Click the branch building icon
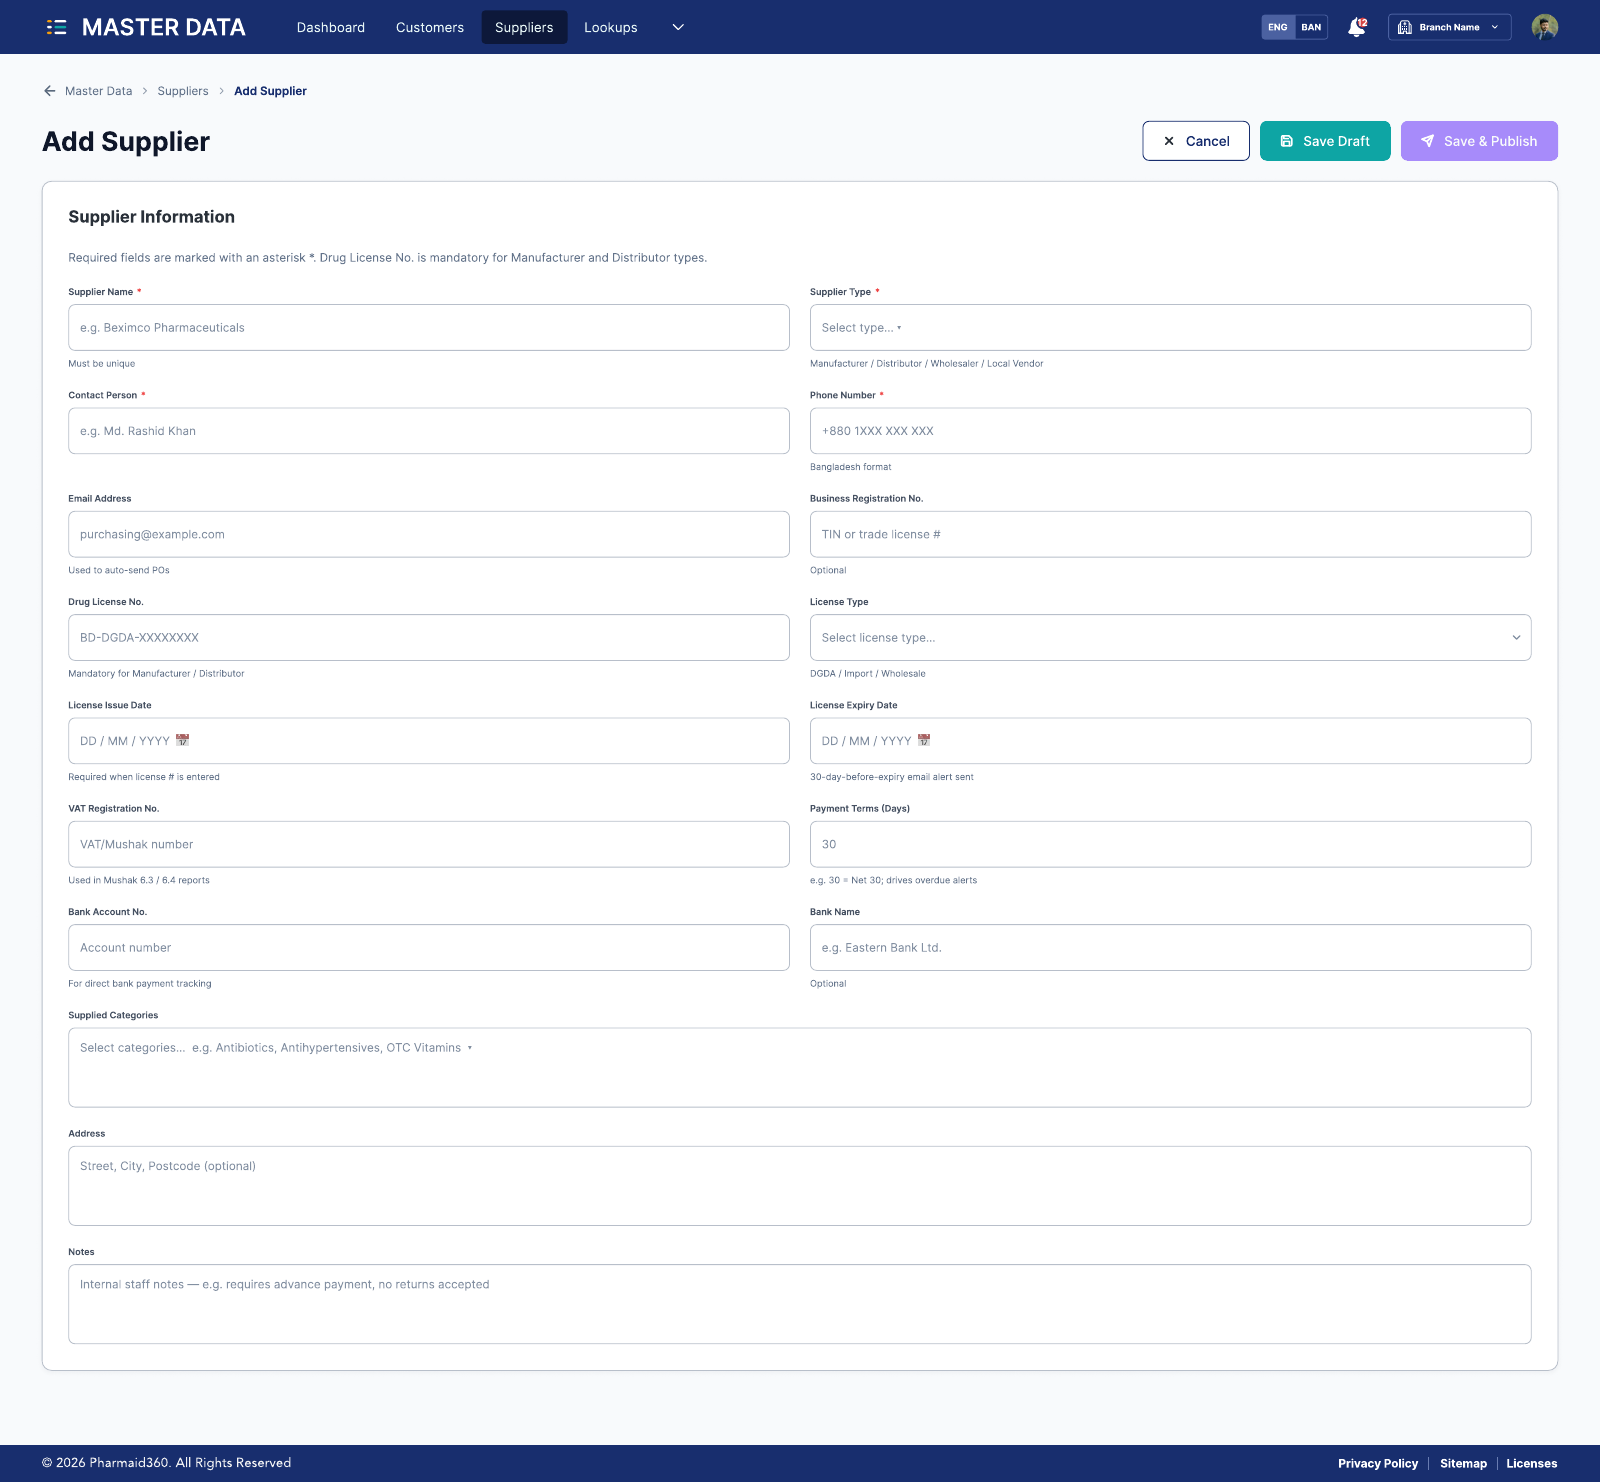 [1404, 27]
